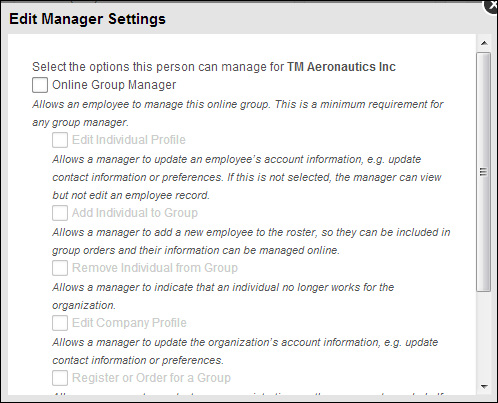Select the Edit Company Profile checkbox
Screen dimensions: 498x403
point(60,323)
